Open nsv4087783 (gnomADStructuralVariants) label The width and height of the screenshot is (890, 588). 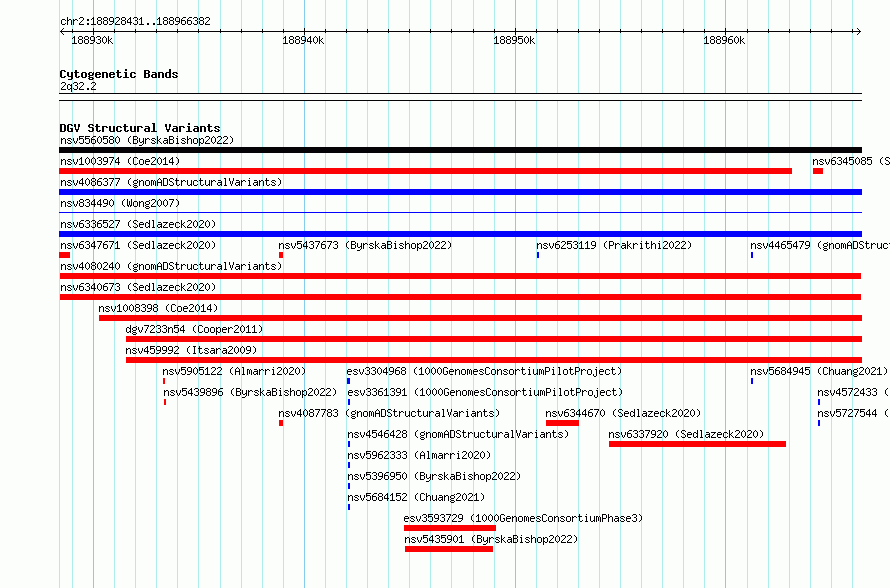point(389,413)
